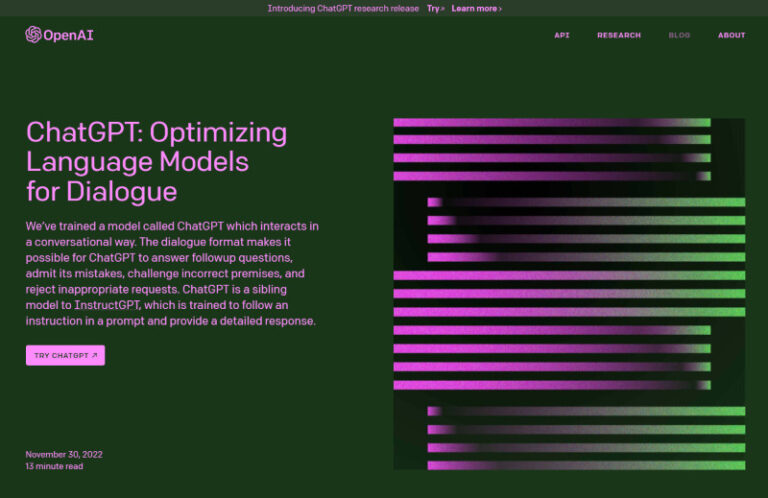Click the chevron arrow after Learn more
The height and width of the screenshot is (498, 768).
500,9
